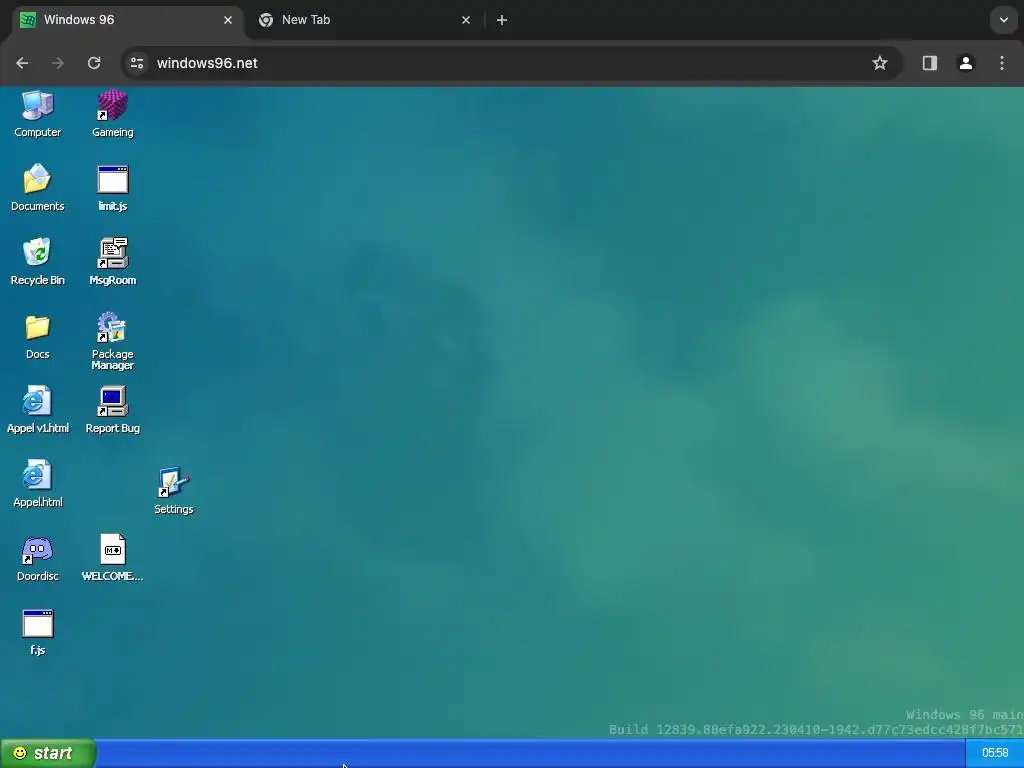Open the Docs folder icon

point(37,337)
